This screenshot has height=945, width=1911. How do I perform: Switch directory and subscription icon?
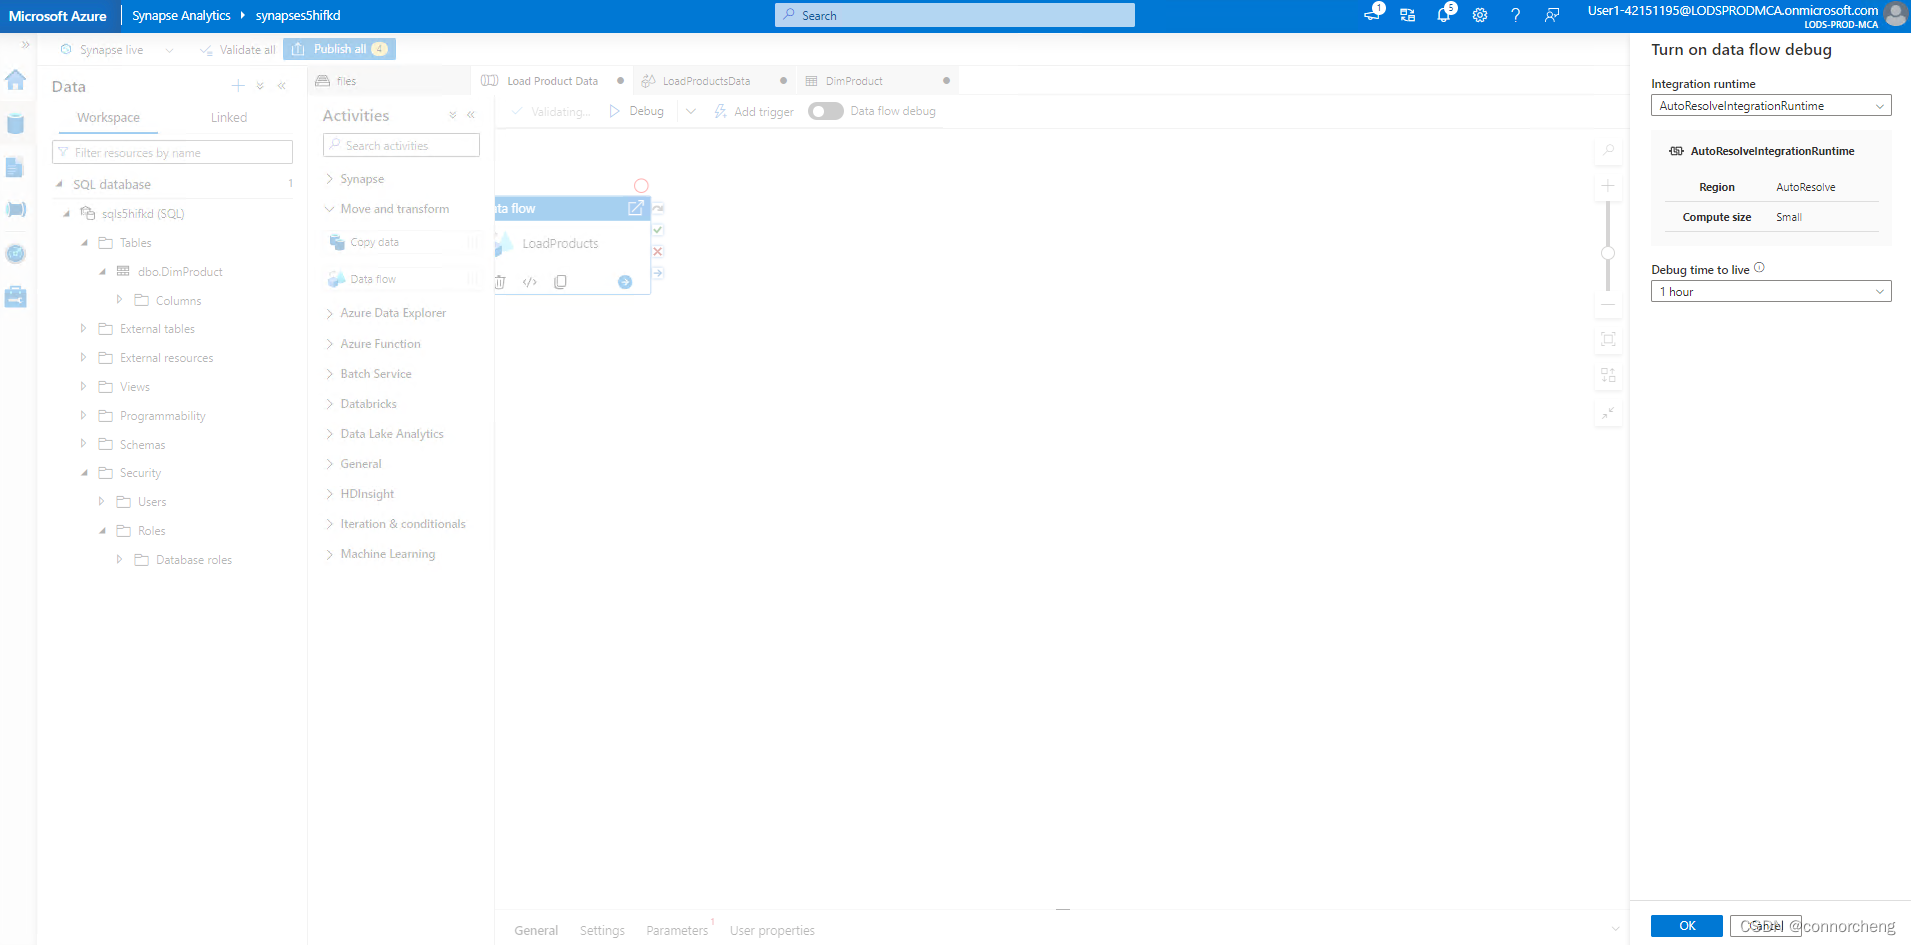pyautogui.click(x=1408, y=15)
